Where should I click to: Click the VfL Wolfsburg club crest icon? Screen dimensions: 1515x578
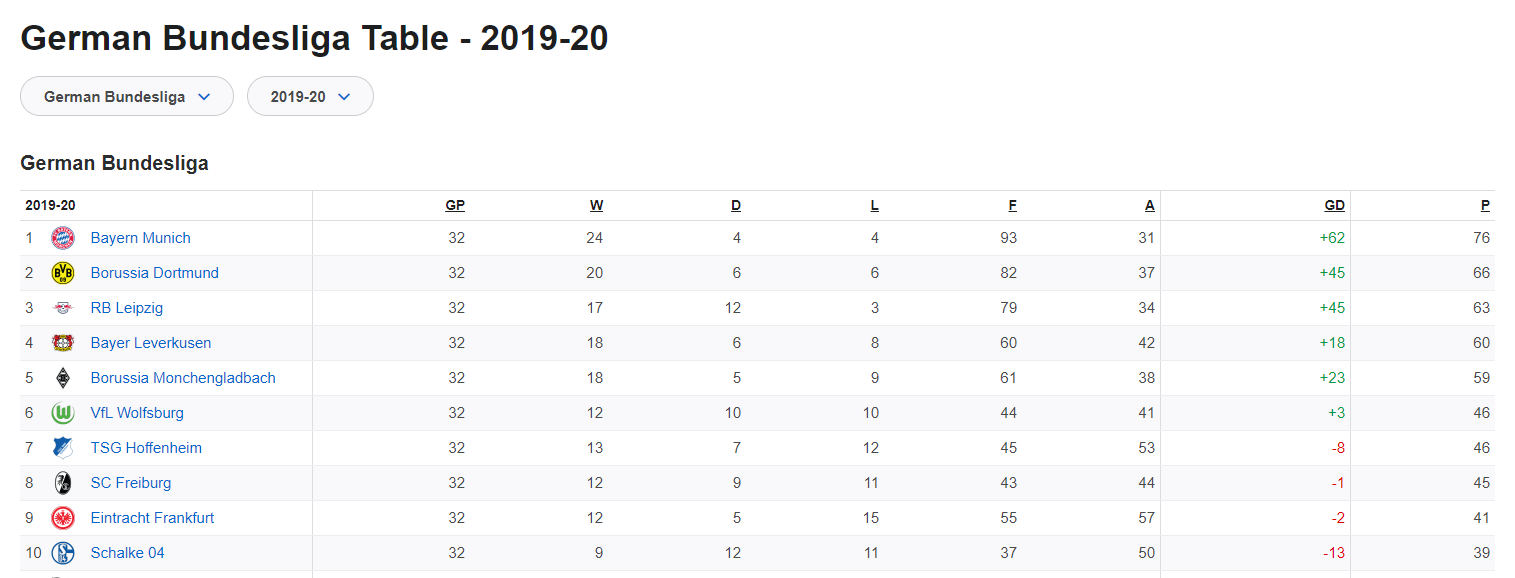click(x=63, y=413)
